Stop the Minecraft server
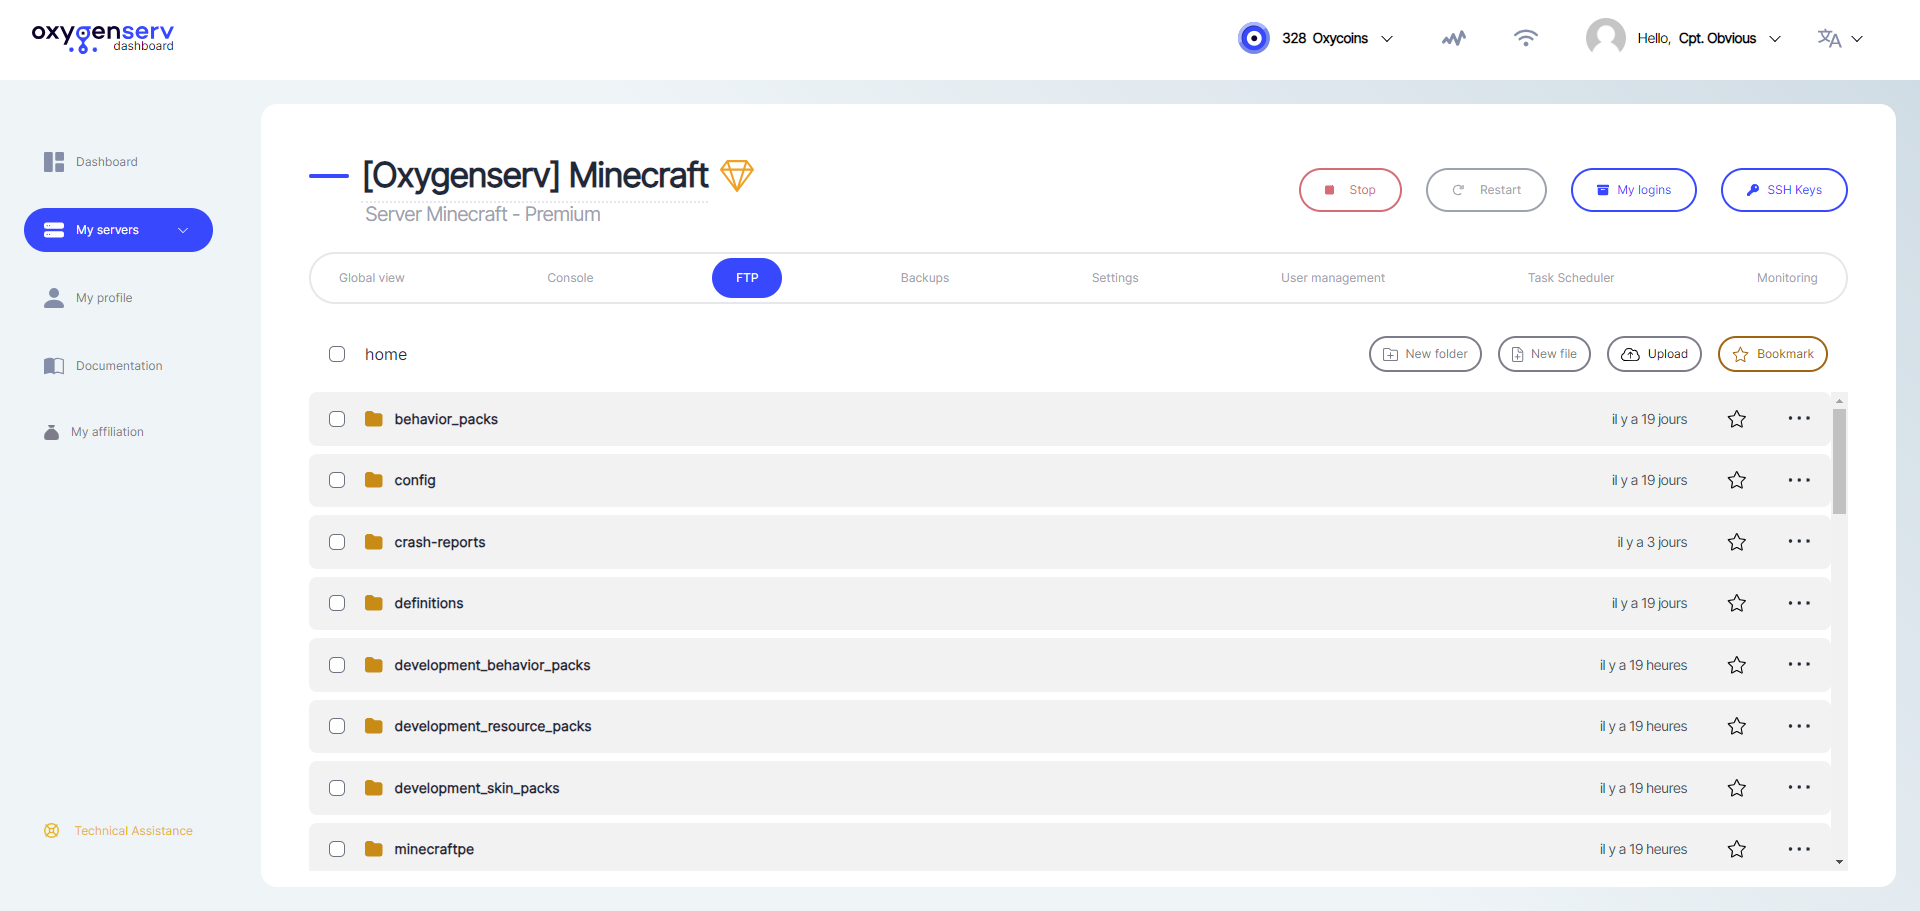This screenshot has width=1920, height=911. point(1350,190)
